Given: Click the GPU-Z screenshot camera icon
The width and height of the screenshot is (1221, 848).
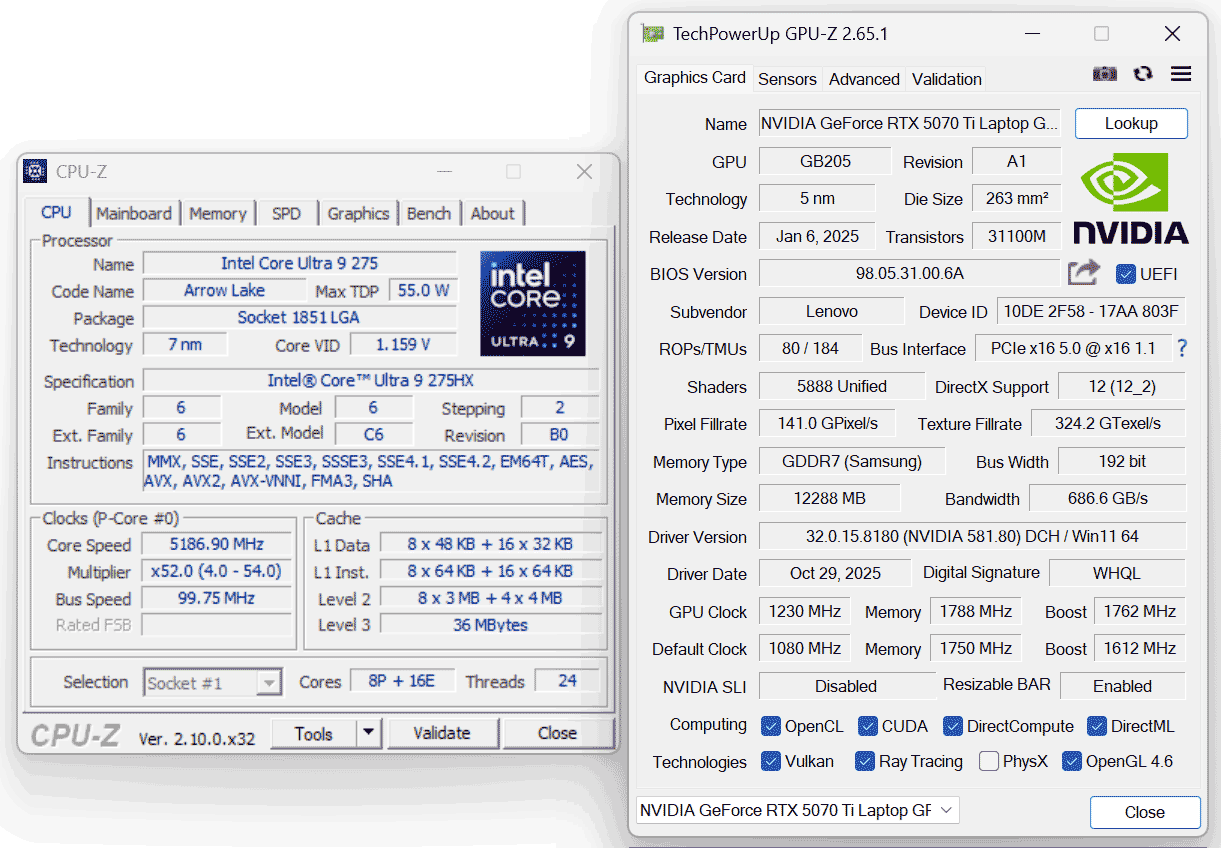Looking at the screenshot, I should tap(1104, 74).
